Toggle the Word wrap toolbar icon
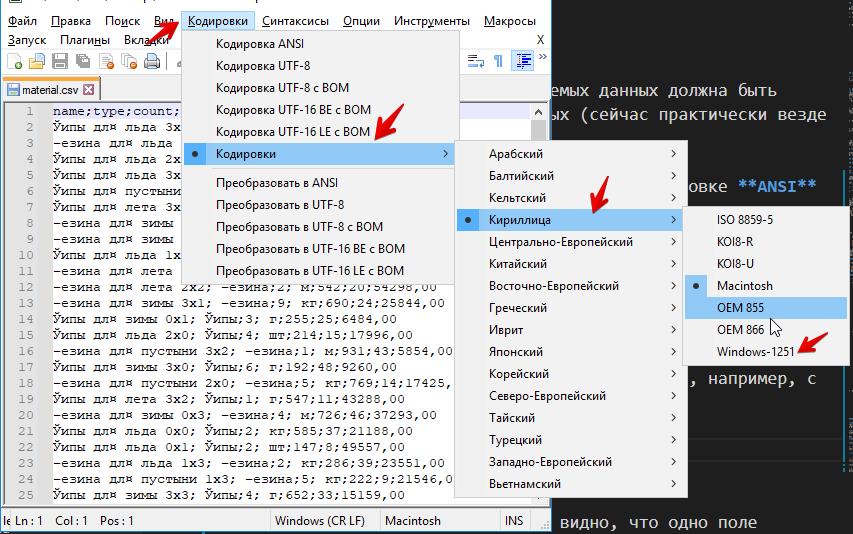 click(x=475, y=62)
